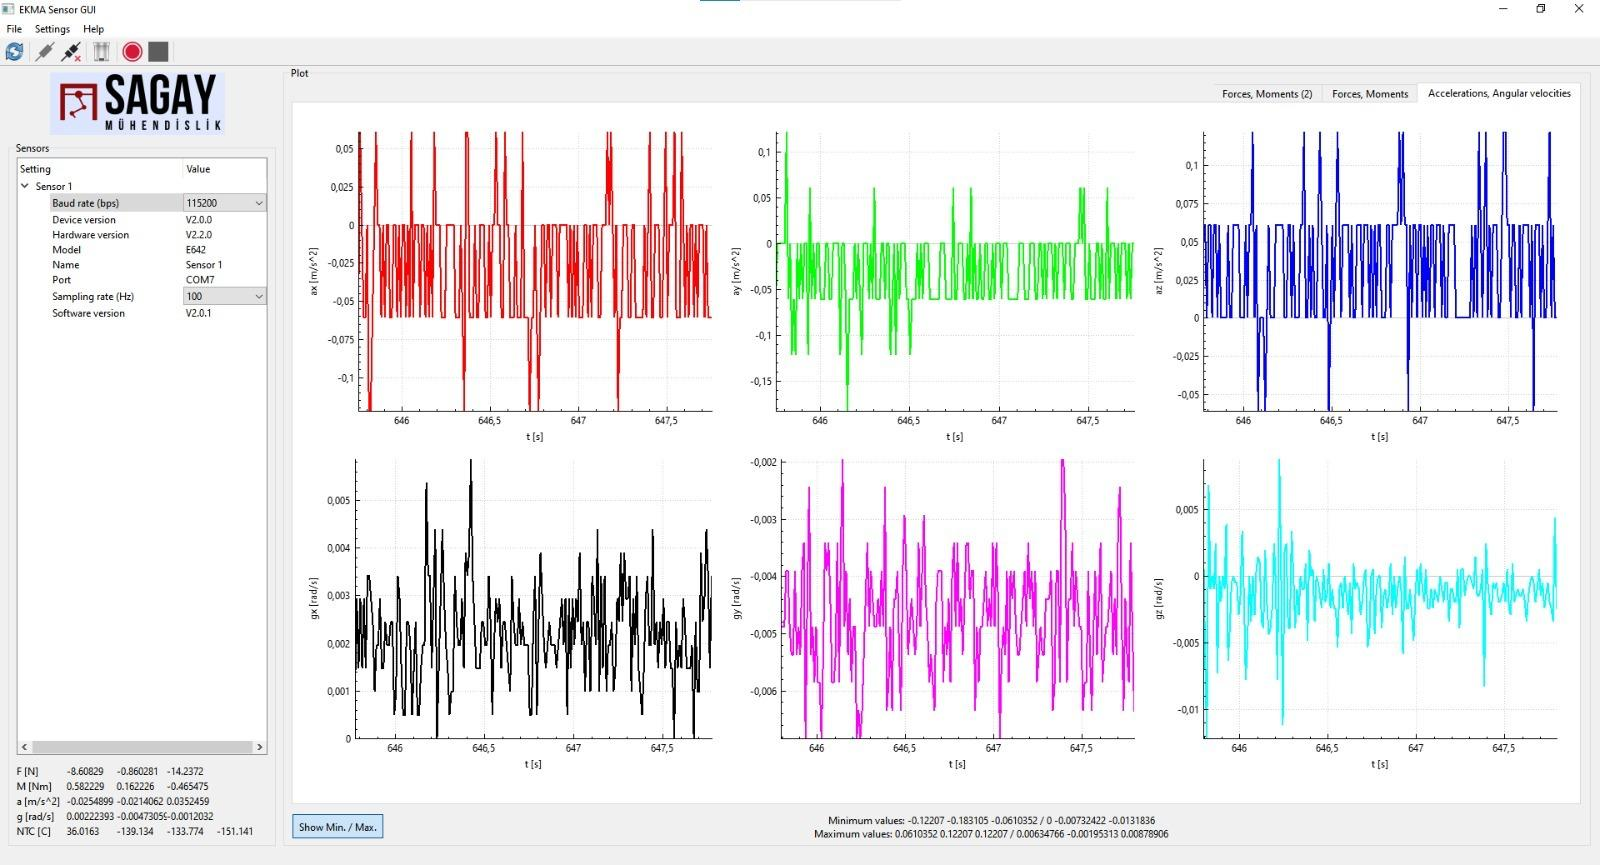1600x865 pixels.
Task: Click the SAGAY Mühendislik logo
Action: 138,104
